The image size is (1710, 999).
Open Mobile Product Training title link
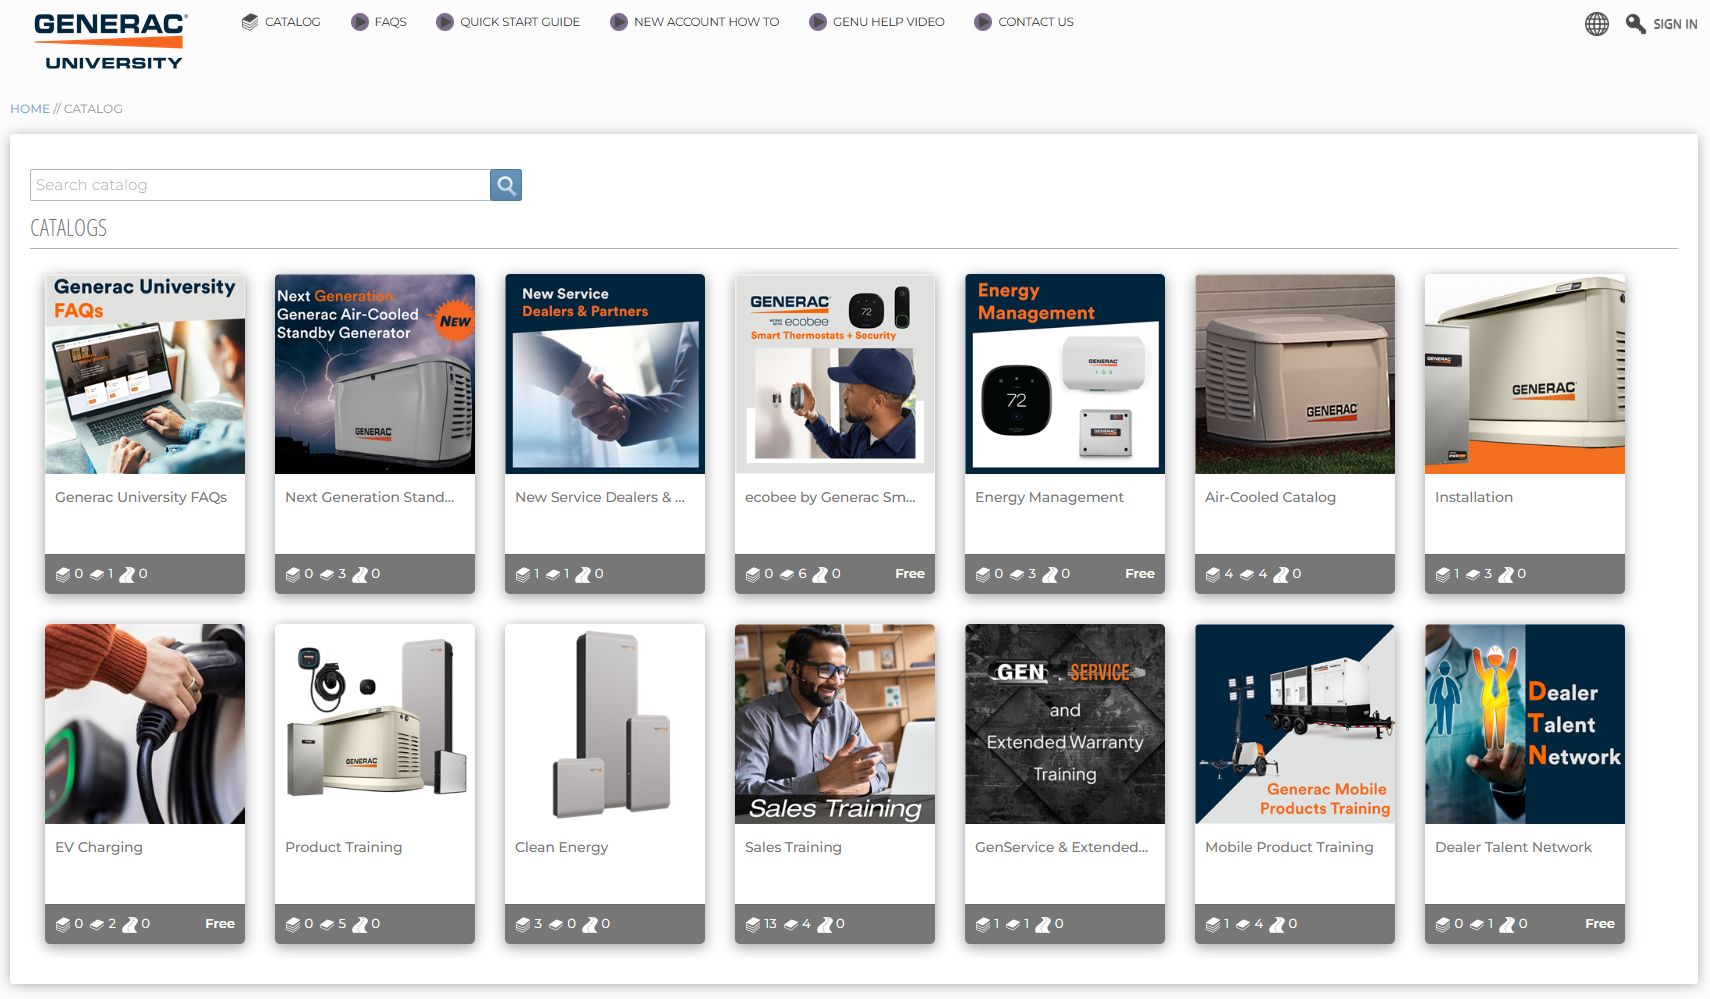click(x=1289, y=847)
